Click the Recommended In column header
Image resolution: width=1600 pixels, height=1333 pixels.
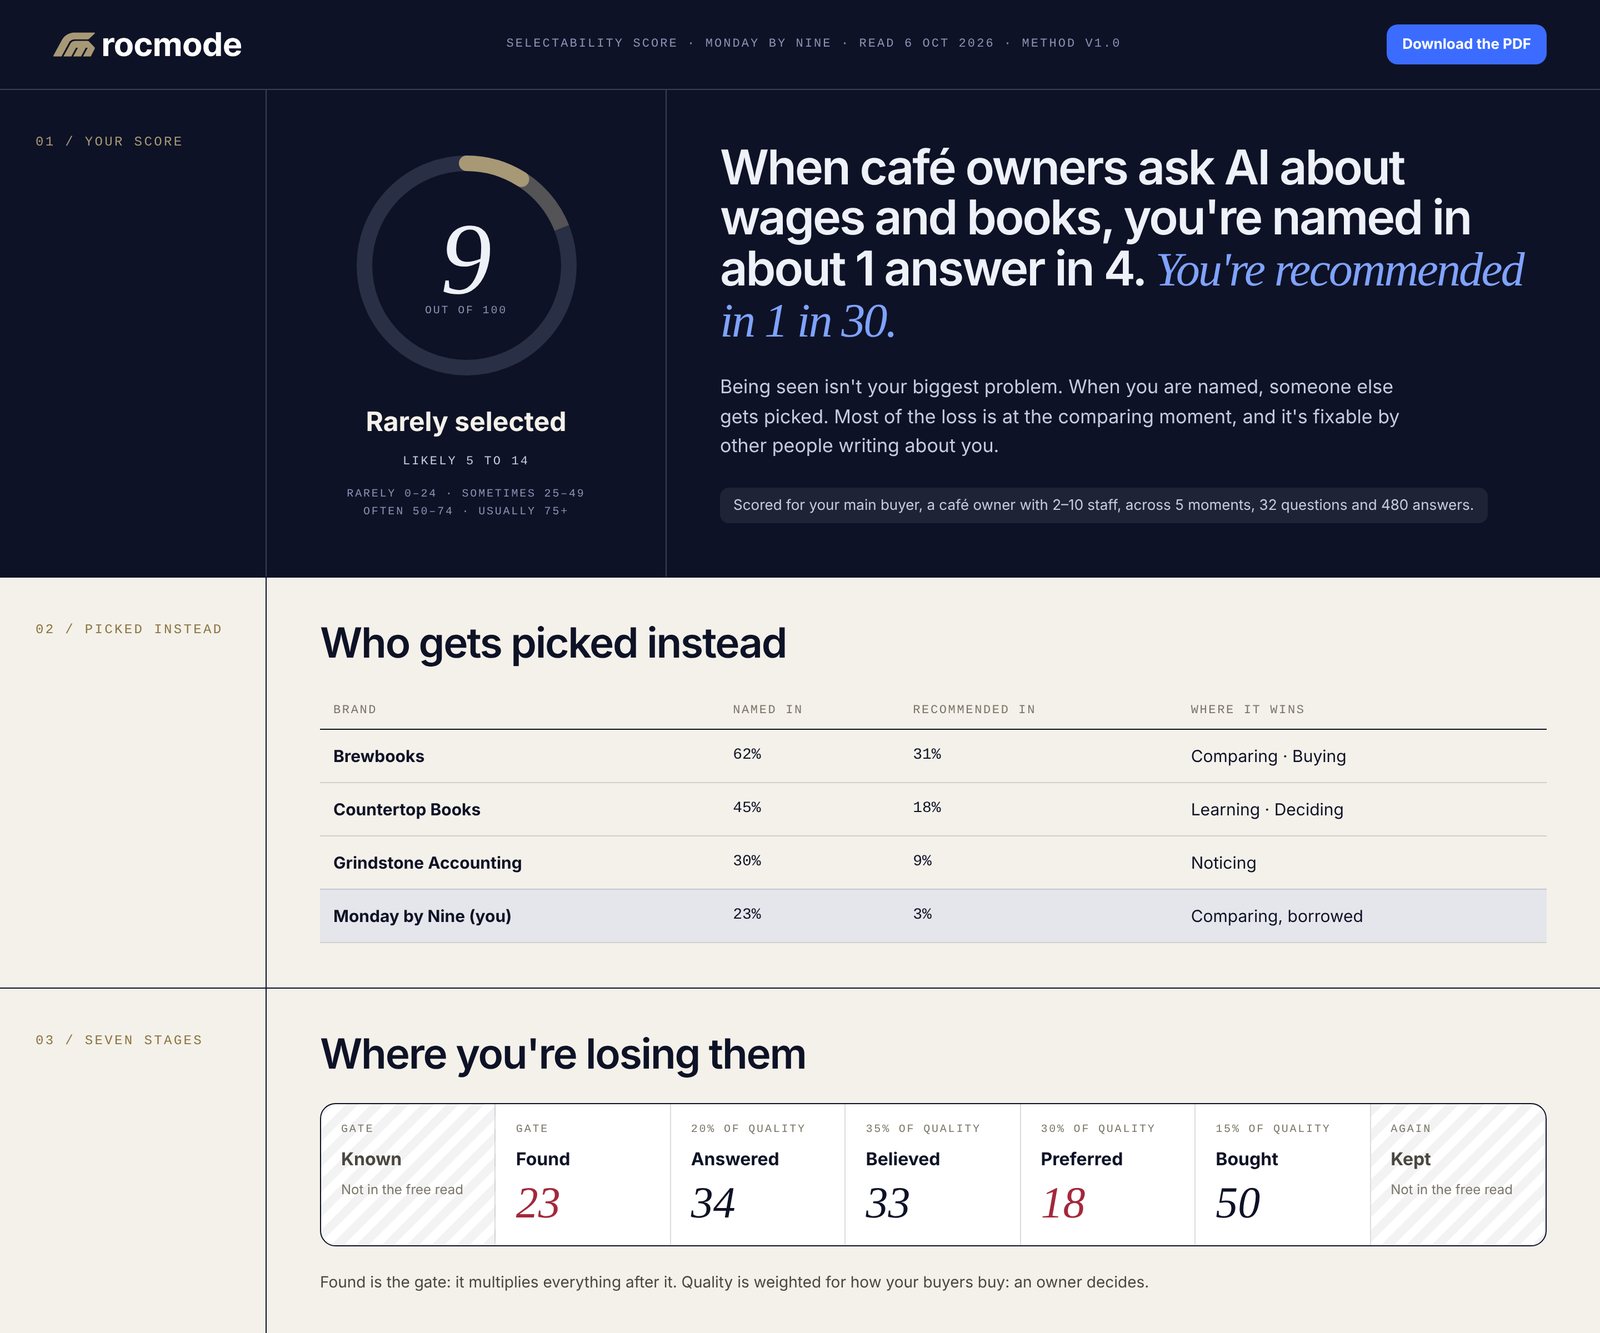point(973,709)
